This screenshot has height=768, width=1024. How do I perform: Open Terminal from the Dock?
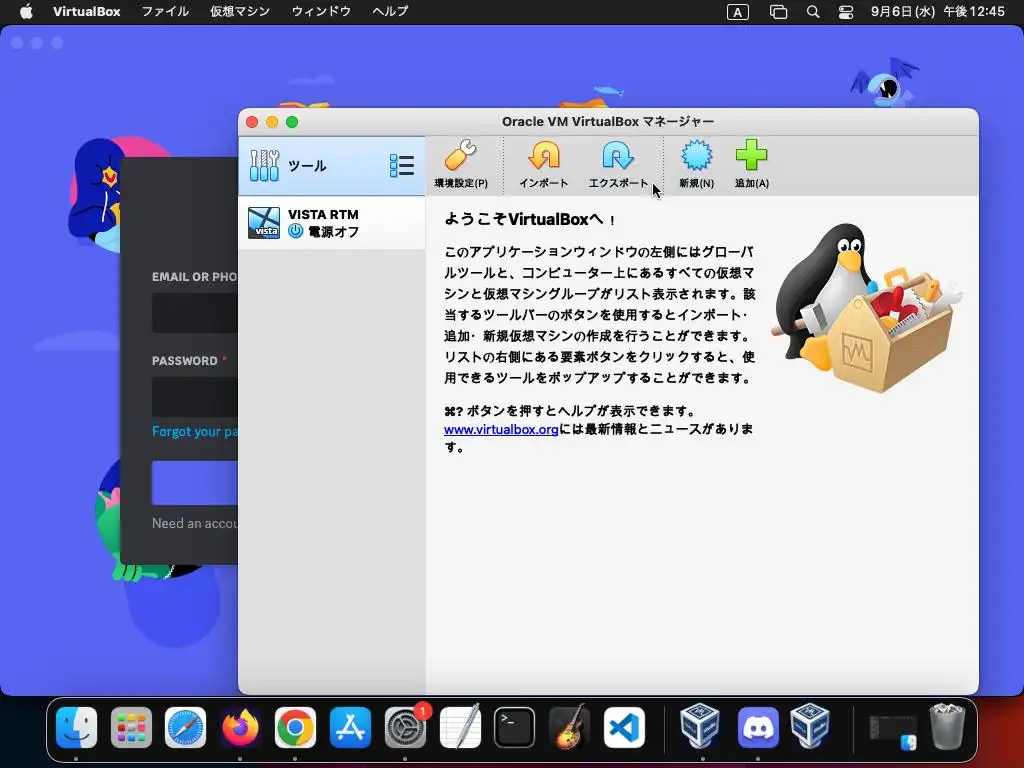(515, 728)
